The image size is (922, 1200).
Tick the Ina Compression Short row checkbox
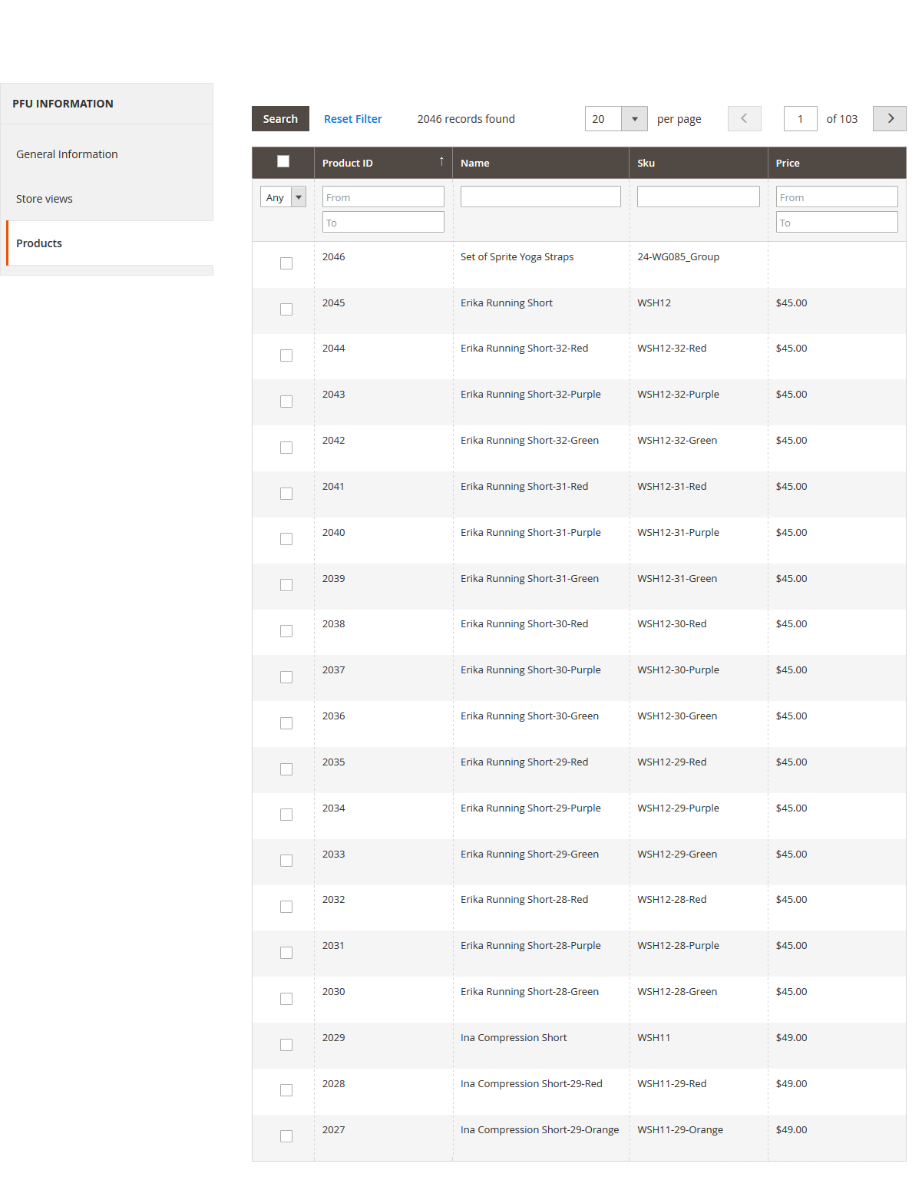pyautogui.click(x=286, y=1044)
